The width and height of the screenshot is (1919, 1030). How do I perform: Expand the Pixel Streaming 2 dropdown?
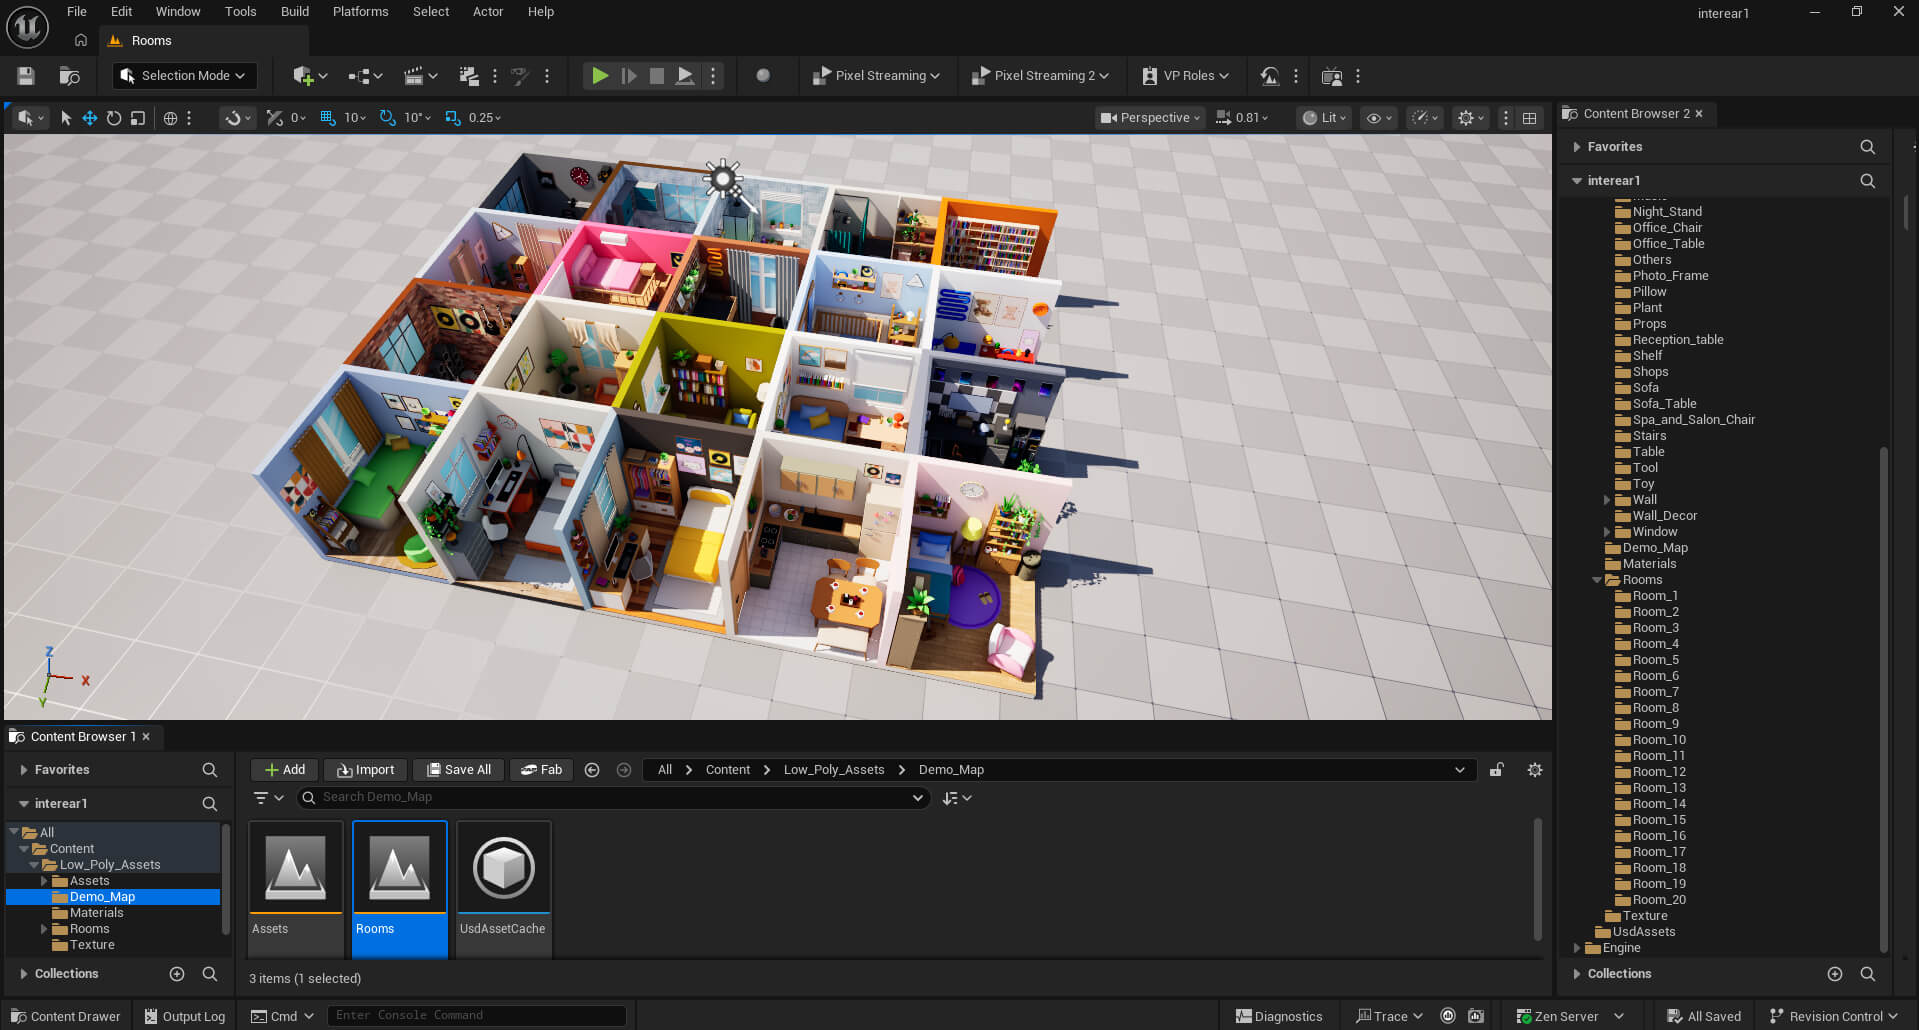pyautogui.click(x=1040, y=76)
